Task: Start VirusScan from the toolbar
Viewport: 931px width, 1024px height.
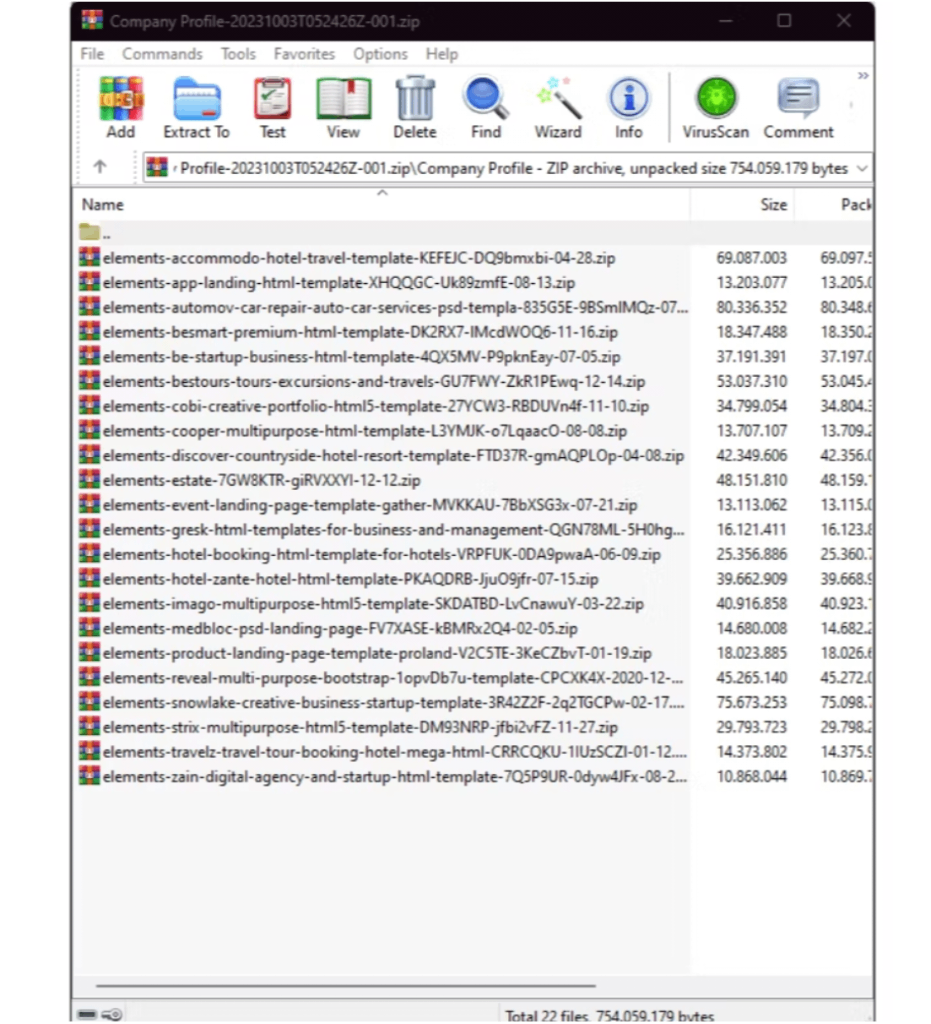Action: 715,108
